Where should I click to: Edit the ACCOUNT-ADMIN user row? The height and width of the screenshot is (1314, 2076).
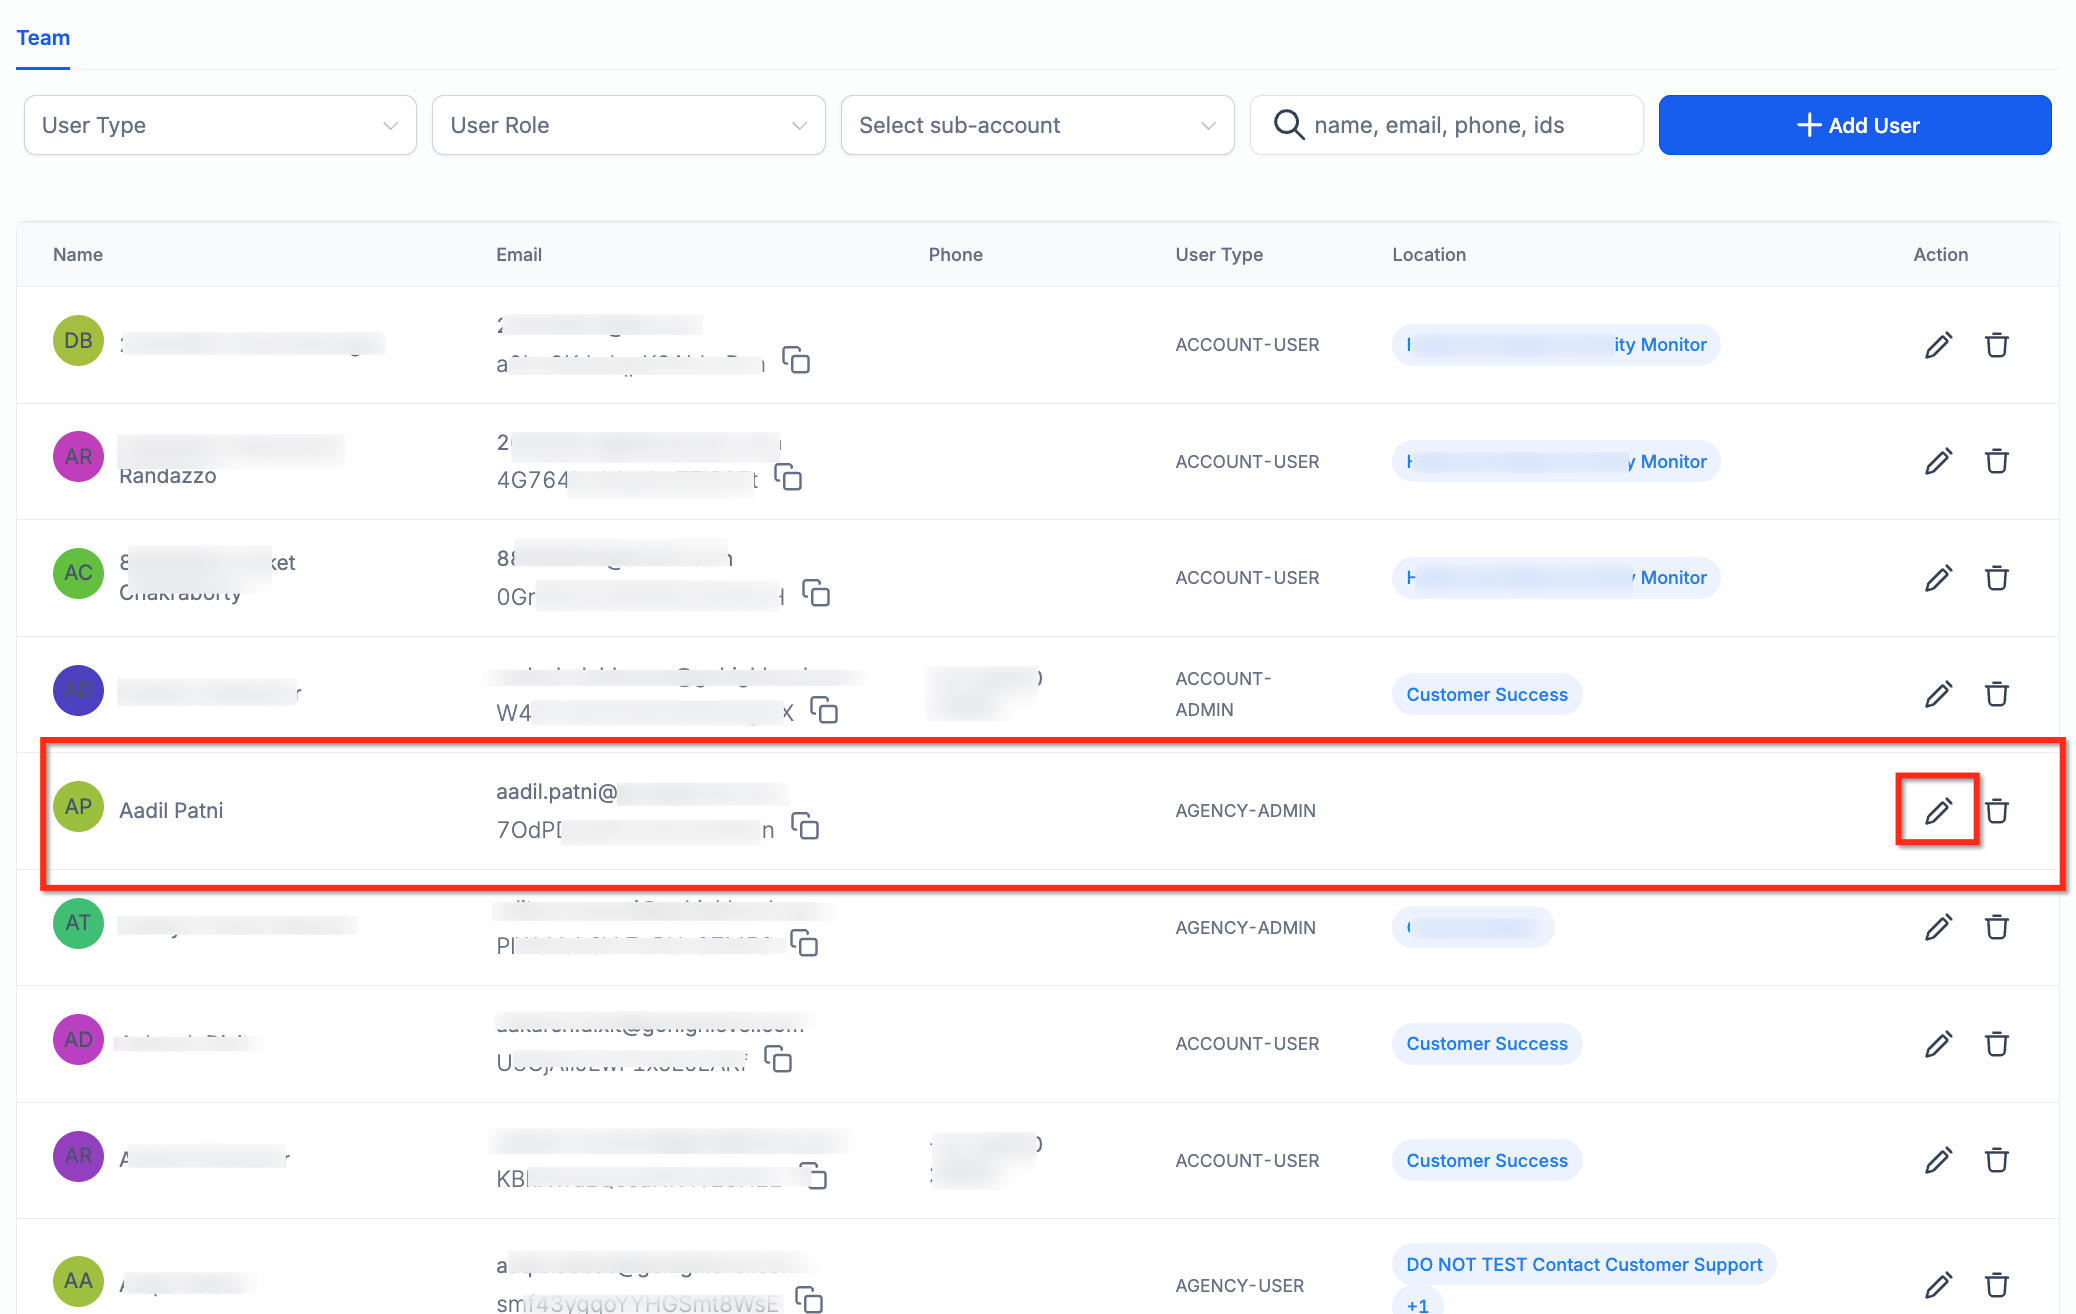1938,694
